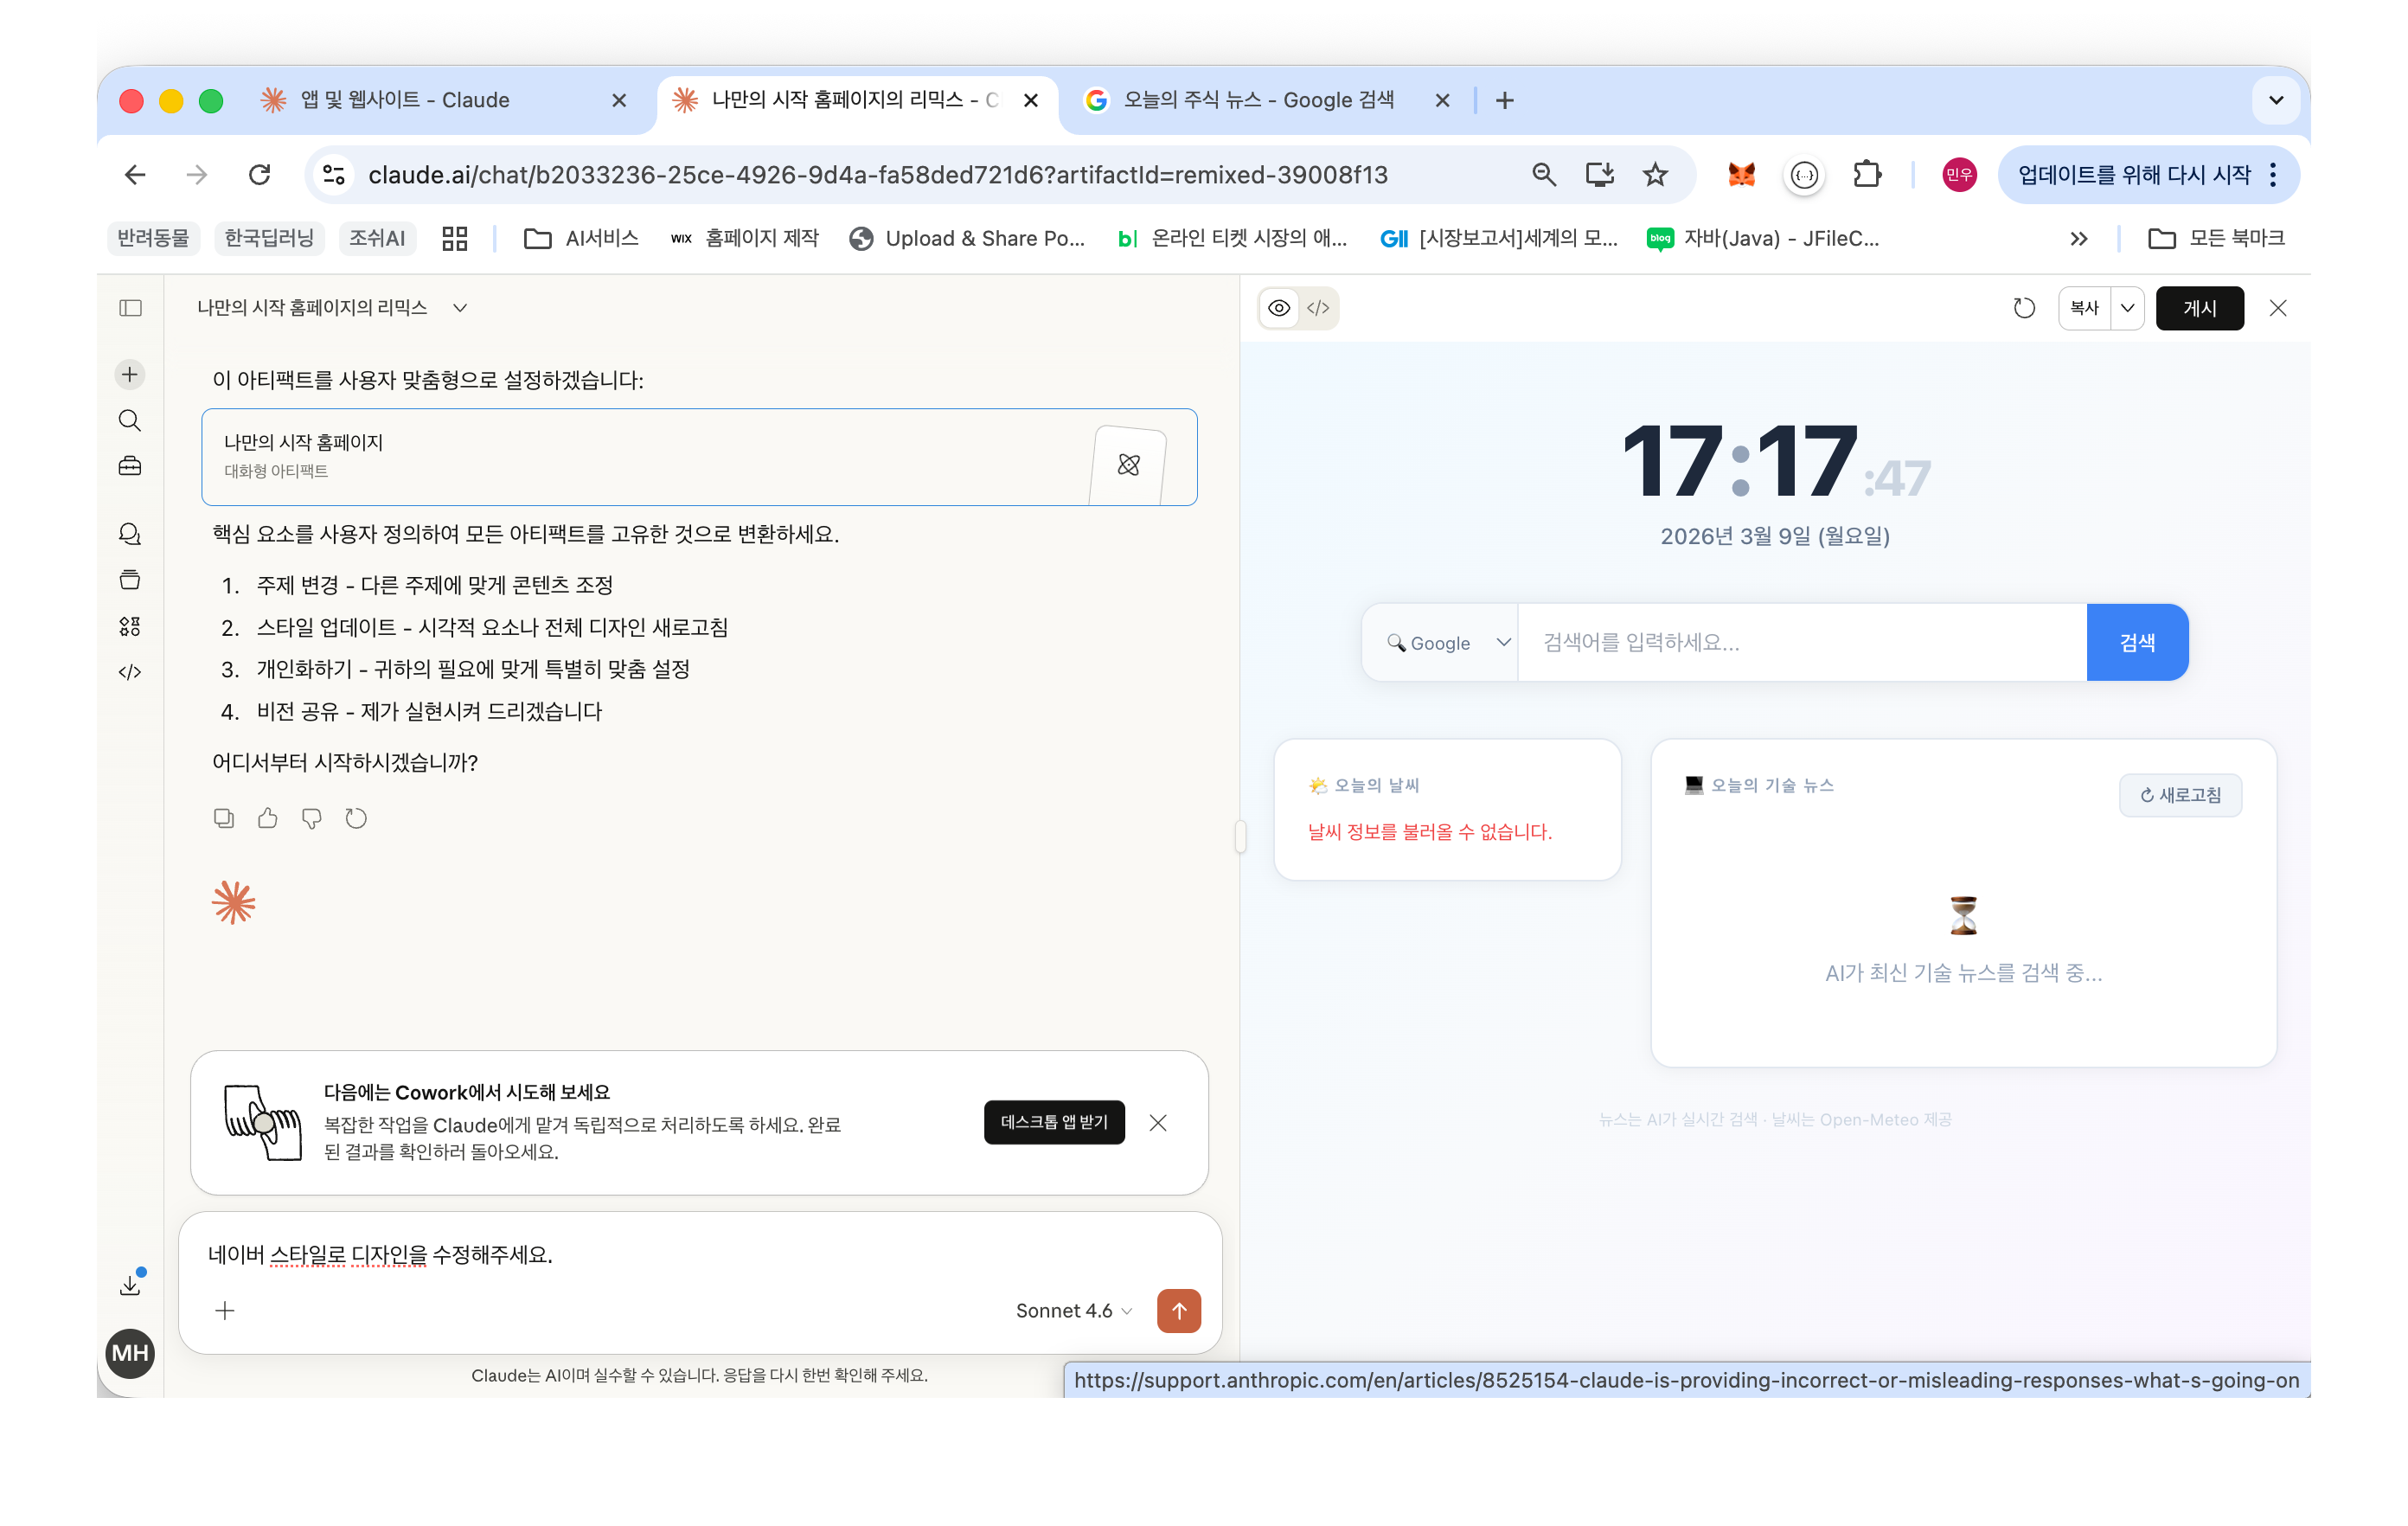Open the sidebar search icon
This screenshot has height=1526, width=2408.
pos(129,420)
